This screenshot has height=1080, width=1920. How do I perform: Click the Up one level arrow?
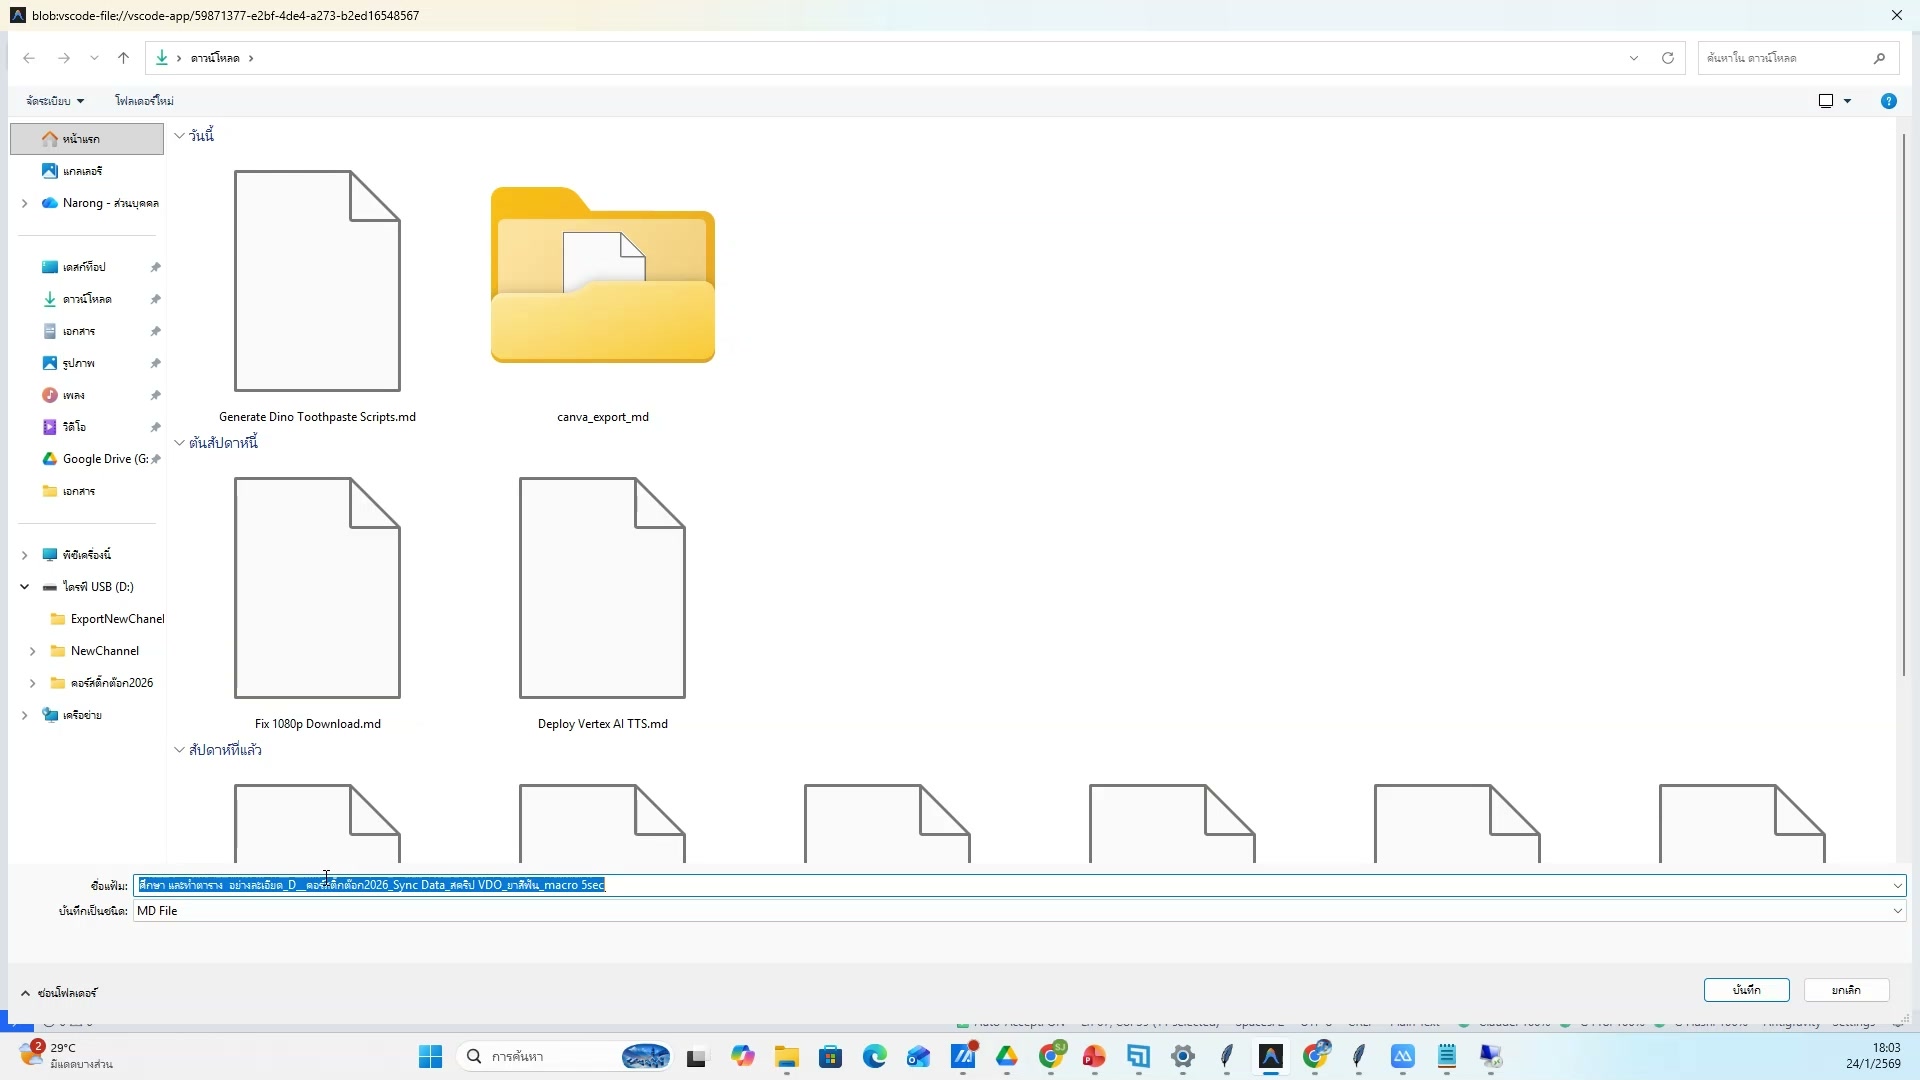point(123,58)
